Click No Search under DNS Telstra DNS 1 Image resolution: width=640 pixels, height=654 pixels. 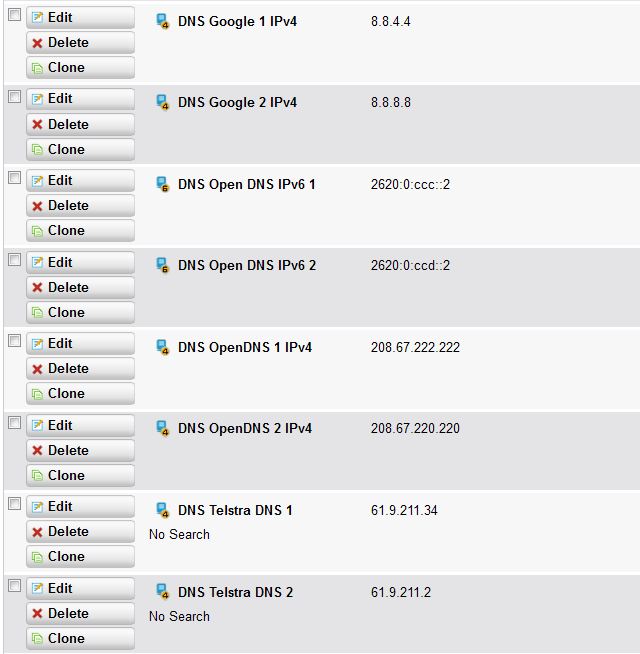179,534
